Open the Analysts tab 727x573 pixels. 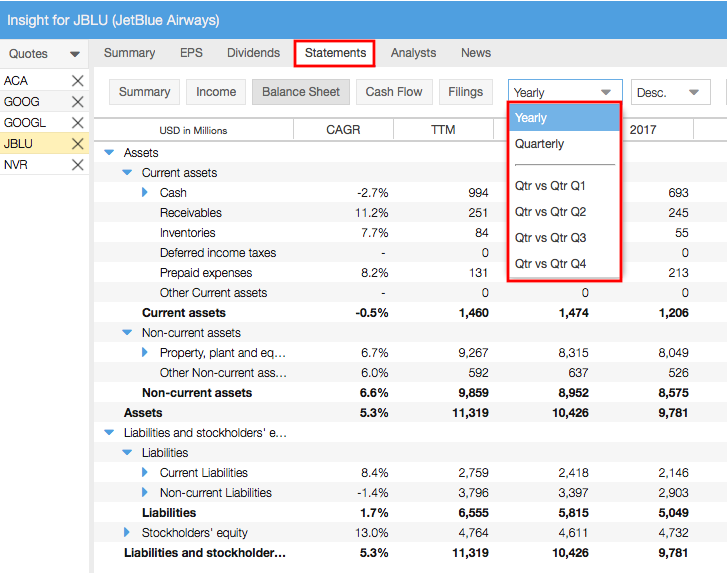tap(413, 53)
